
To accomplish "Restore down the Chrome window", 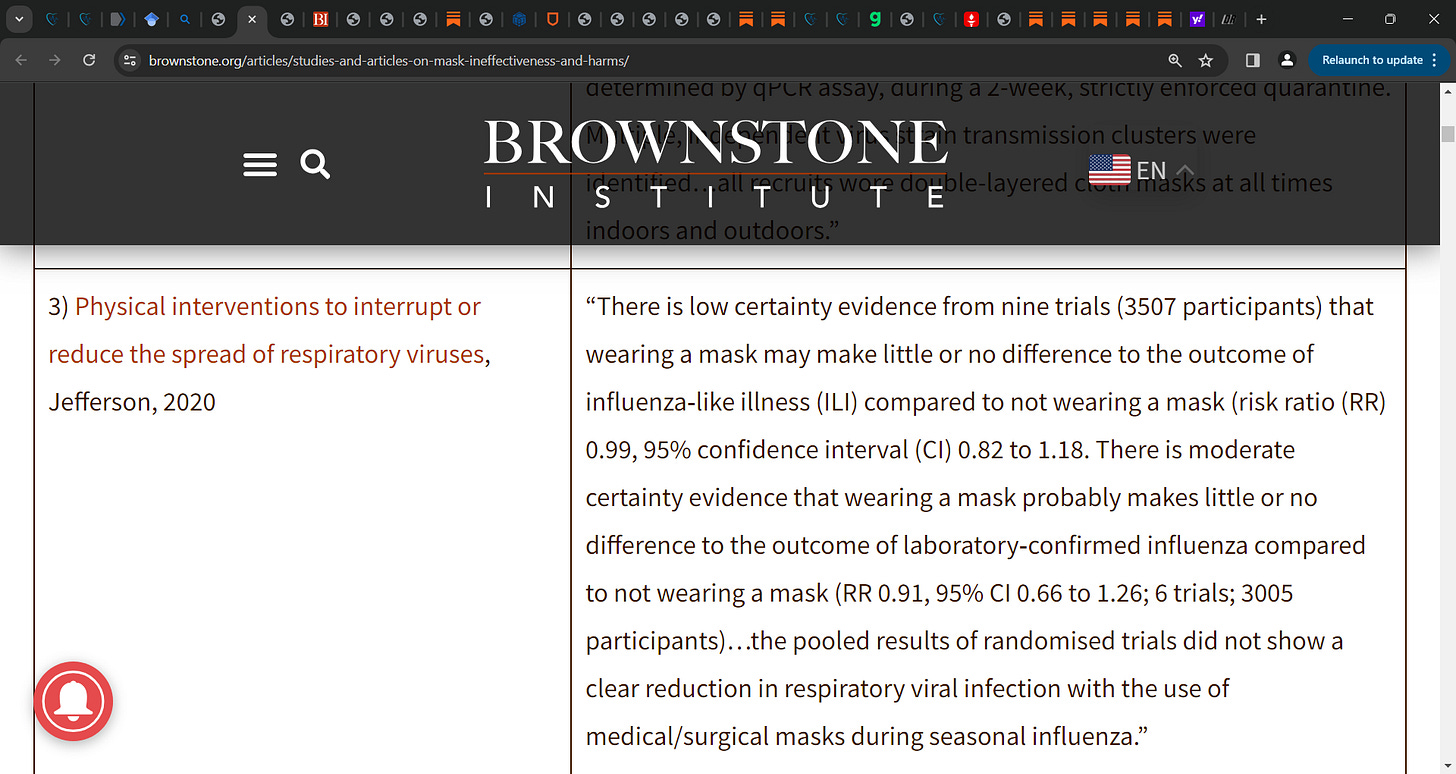I will pyautogui.click(x=1390, y=19).
